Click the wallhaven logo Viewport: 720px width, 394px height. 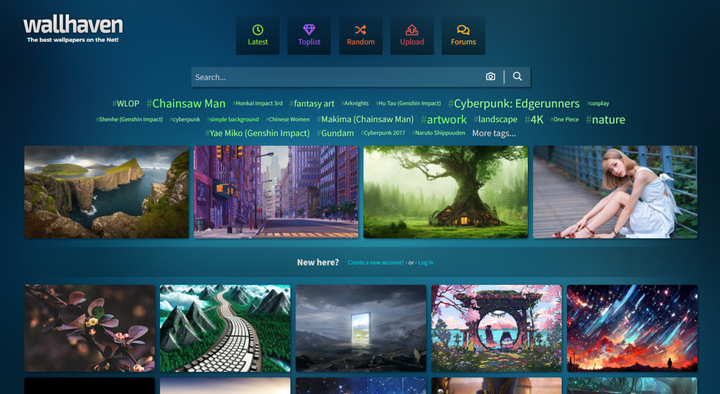coord(73,30)
